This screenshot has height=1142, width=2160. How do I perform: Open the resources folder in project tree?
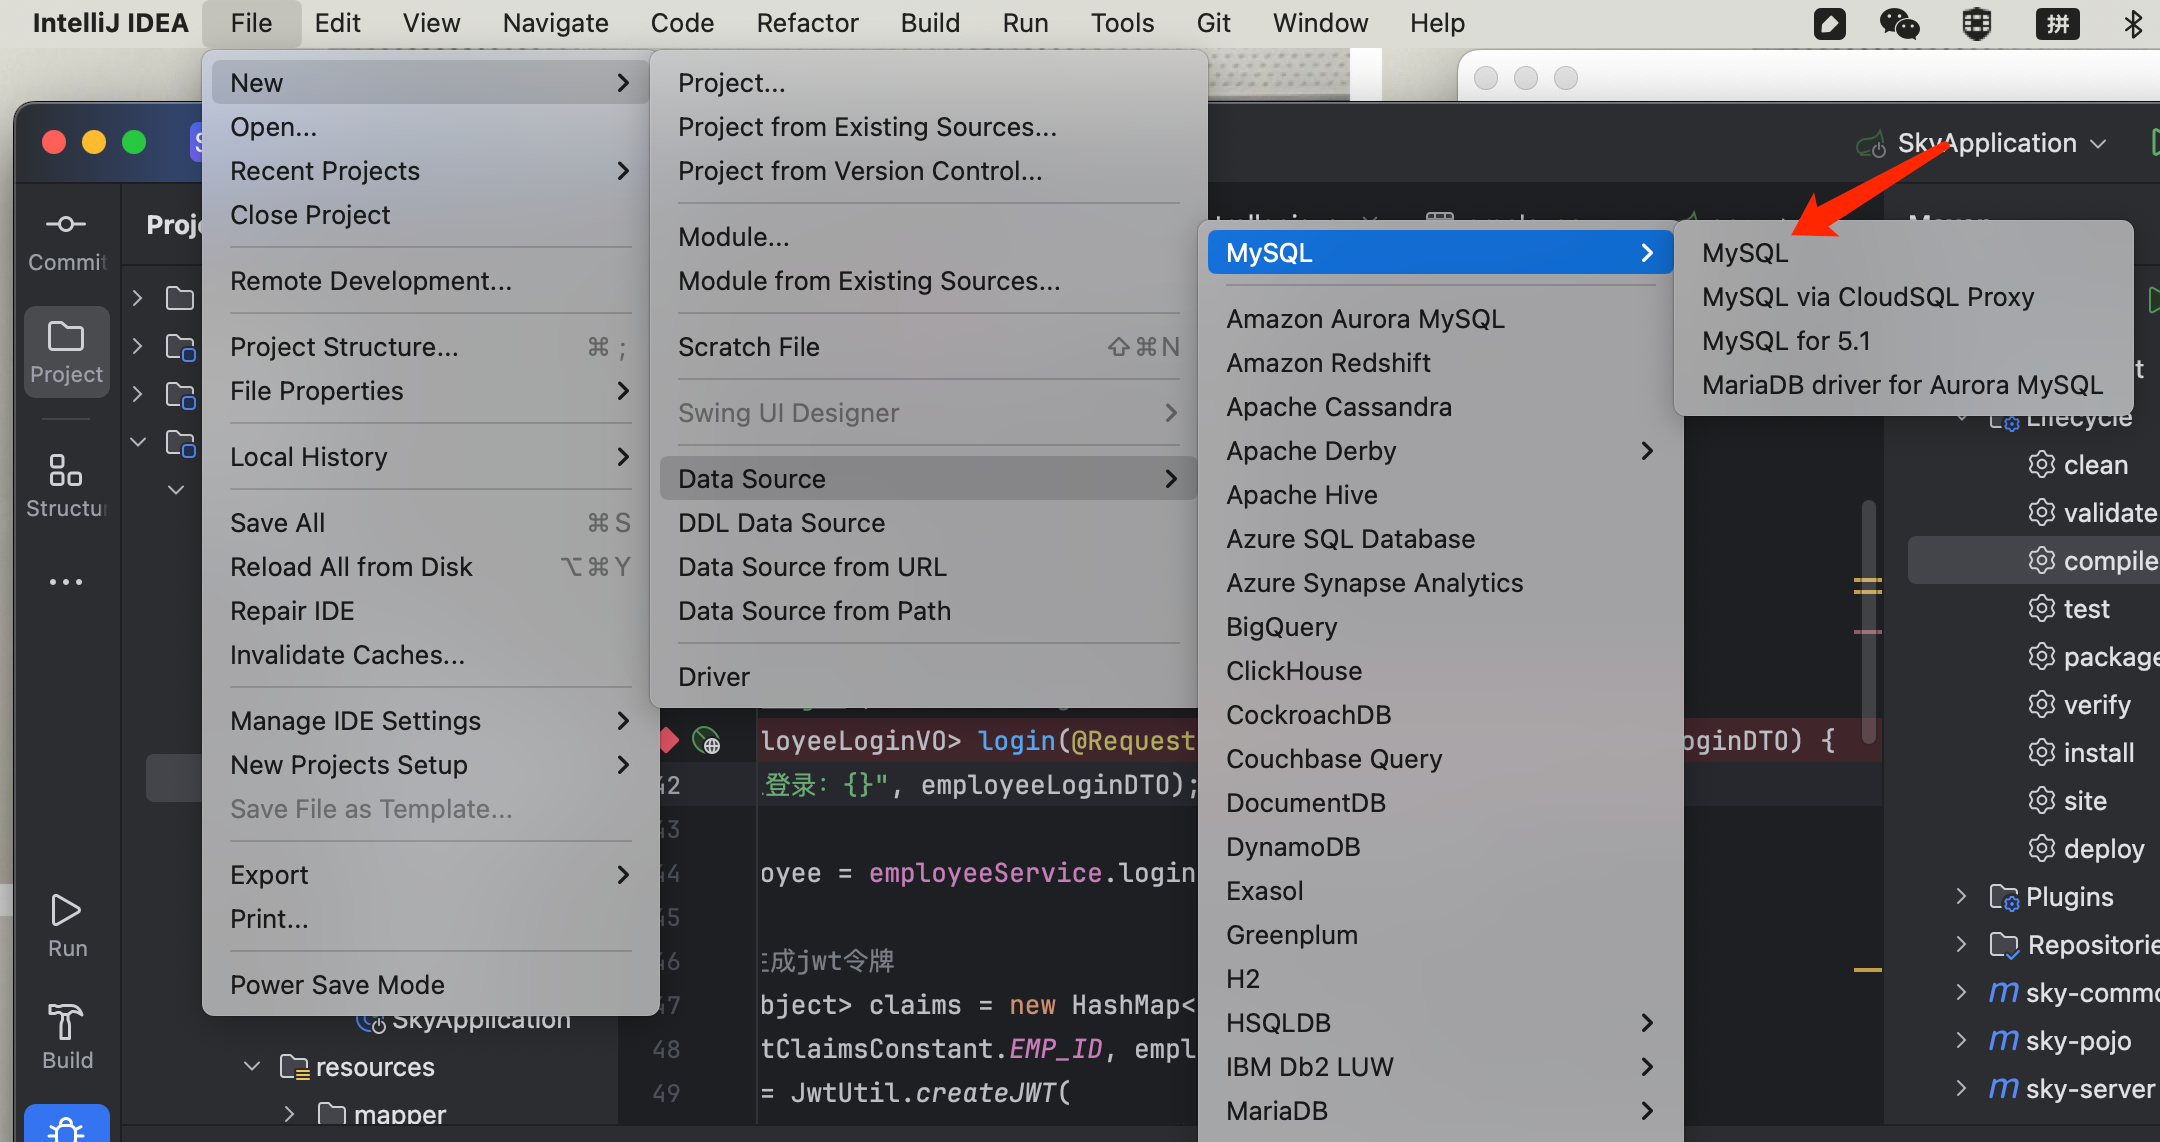pyautogui.click(x=374, y=1067)
